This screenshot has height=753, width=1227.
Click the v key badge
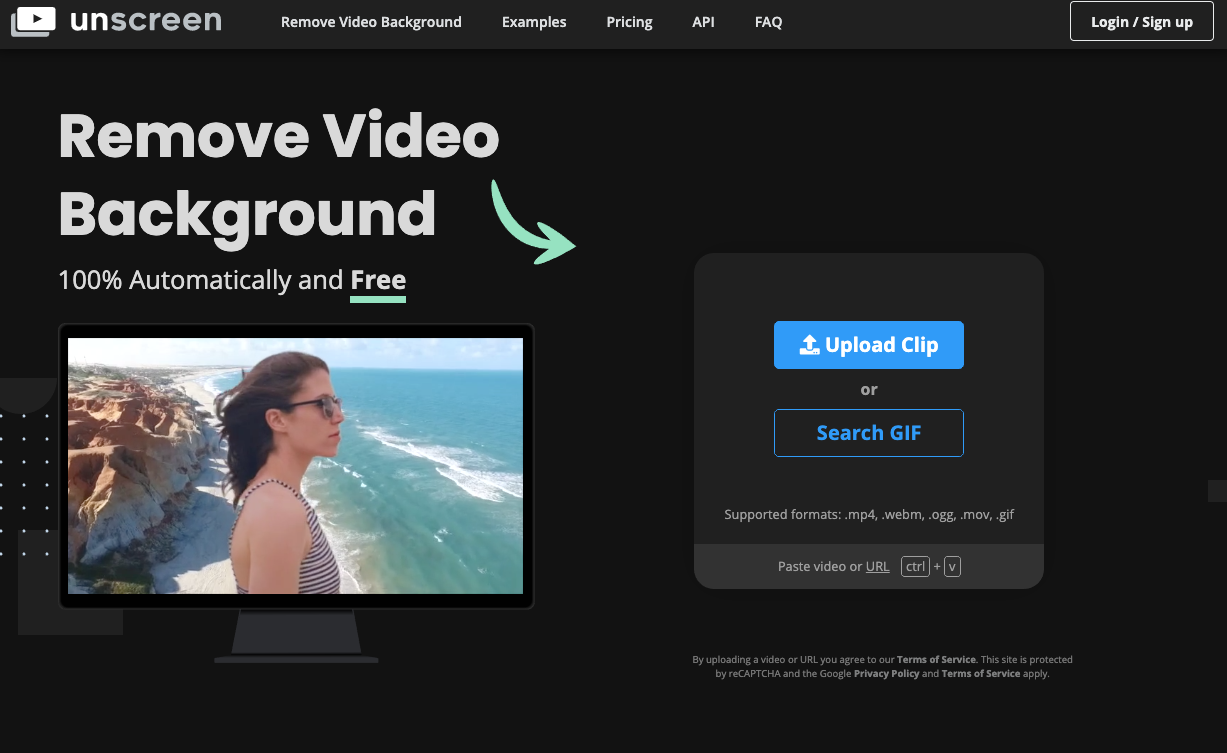tap(952, 567)
